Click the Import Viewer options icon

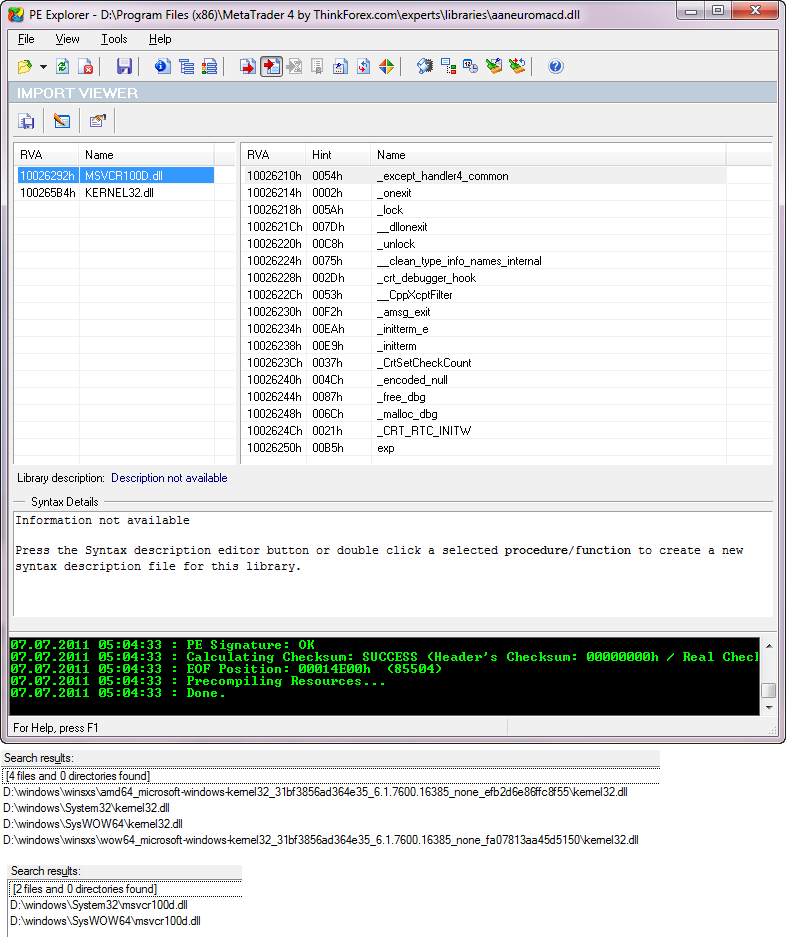point(97,121)
